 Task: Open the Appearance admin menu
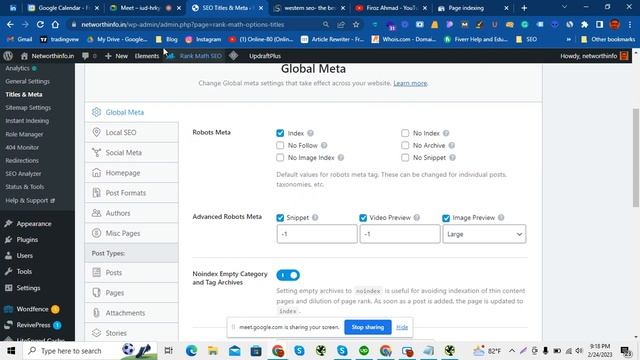[34, 224]
